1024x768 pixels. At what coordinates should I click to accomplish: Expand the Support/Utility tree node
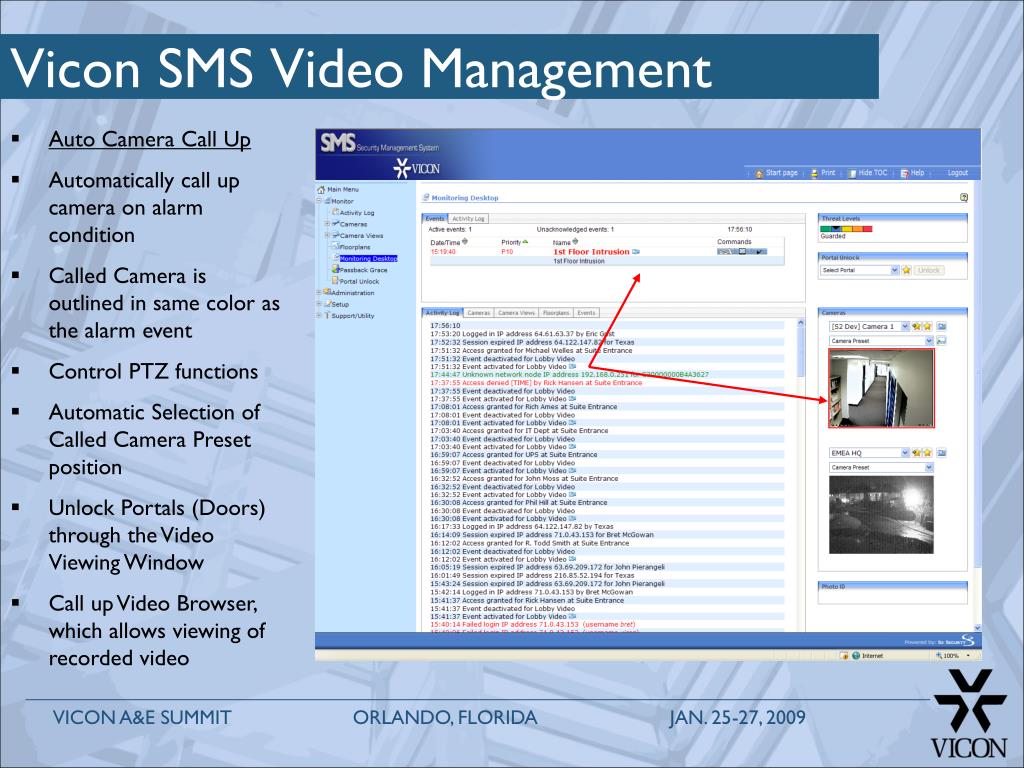319,315
